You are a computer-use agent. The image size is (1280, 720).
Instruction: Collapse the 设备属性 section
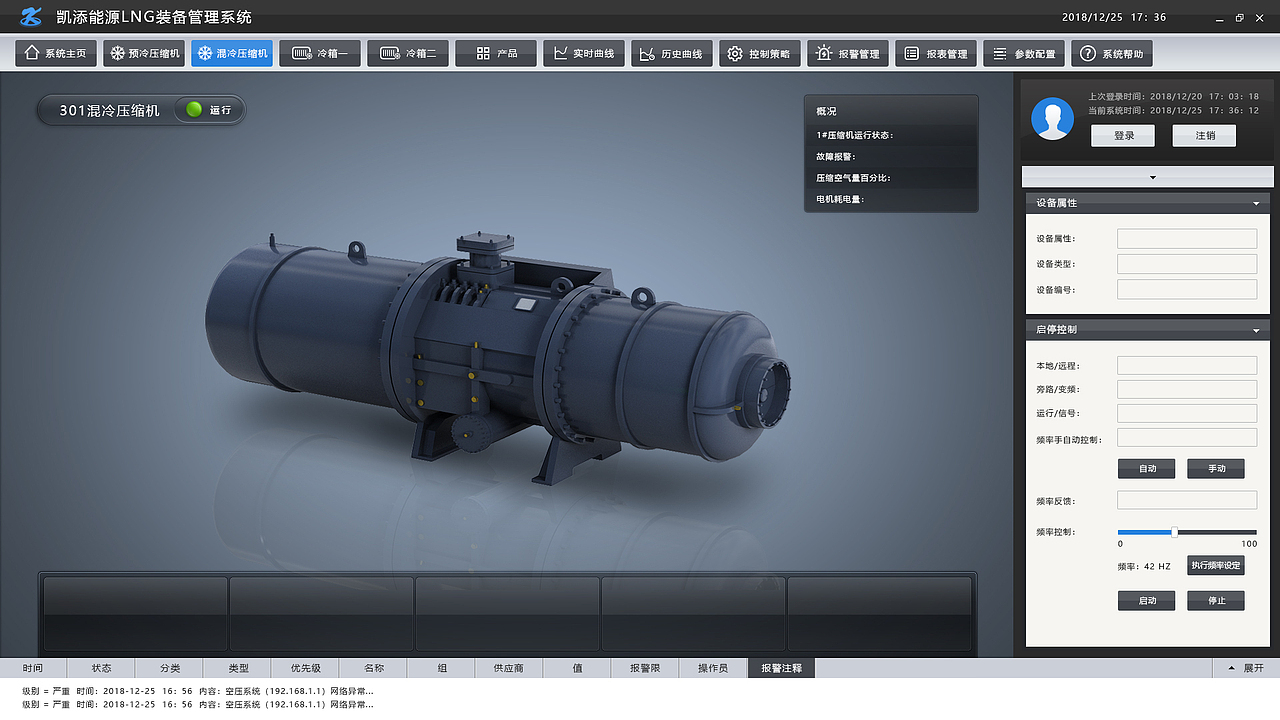coord(1256,203)
